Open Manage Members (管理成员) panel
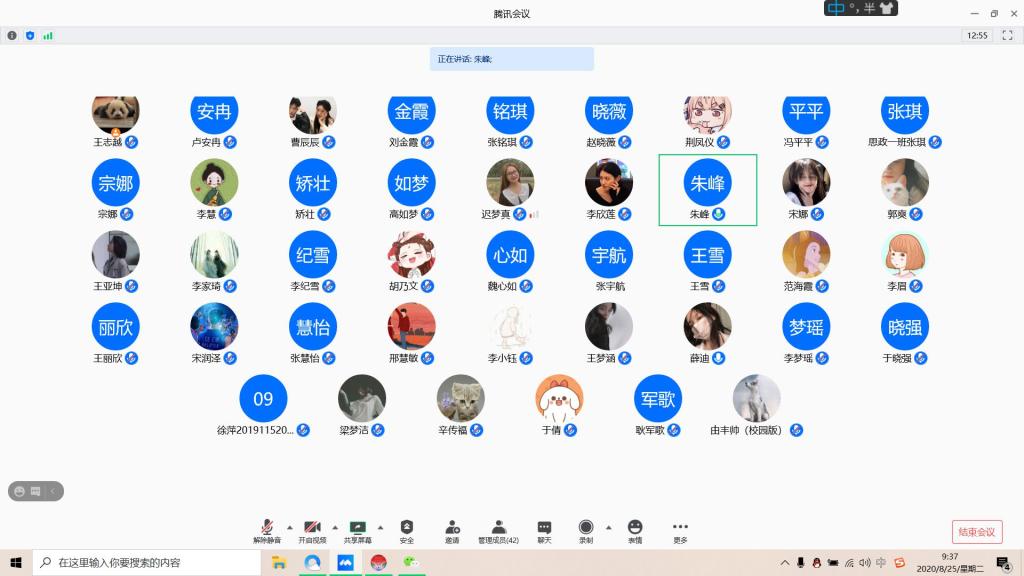This screenshot has height=576, width=1024. click(498, 530)
